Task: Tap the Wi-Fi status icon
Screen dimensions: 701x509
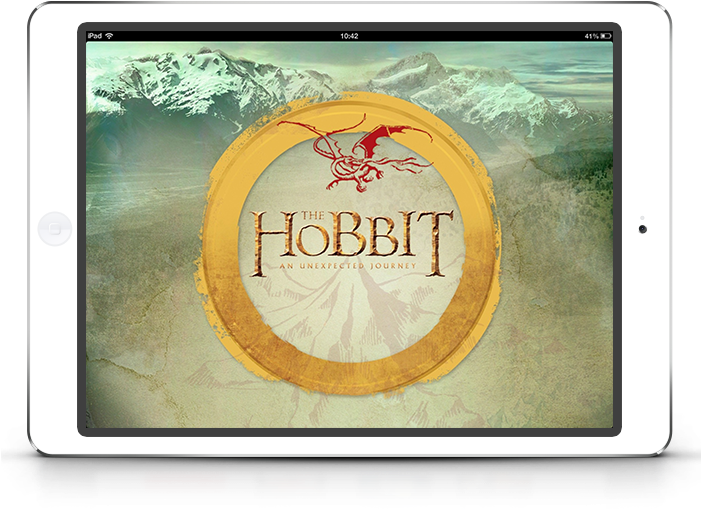Action: coord(110,36)
